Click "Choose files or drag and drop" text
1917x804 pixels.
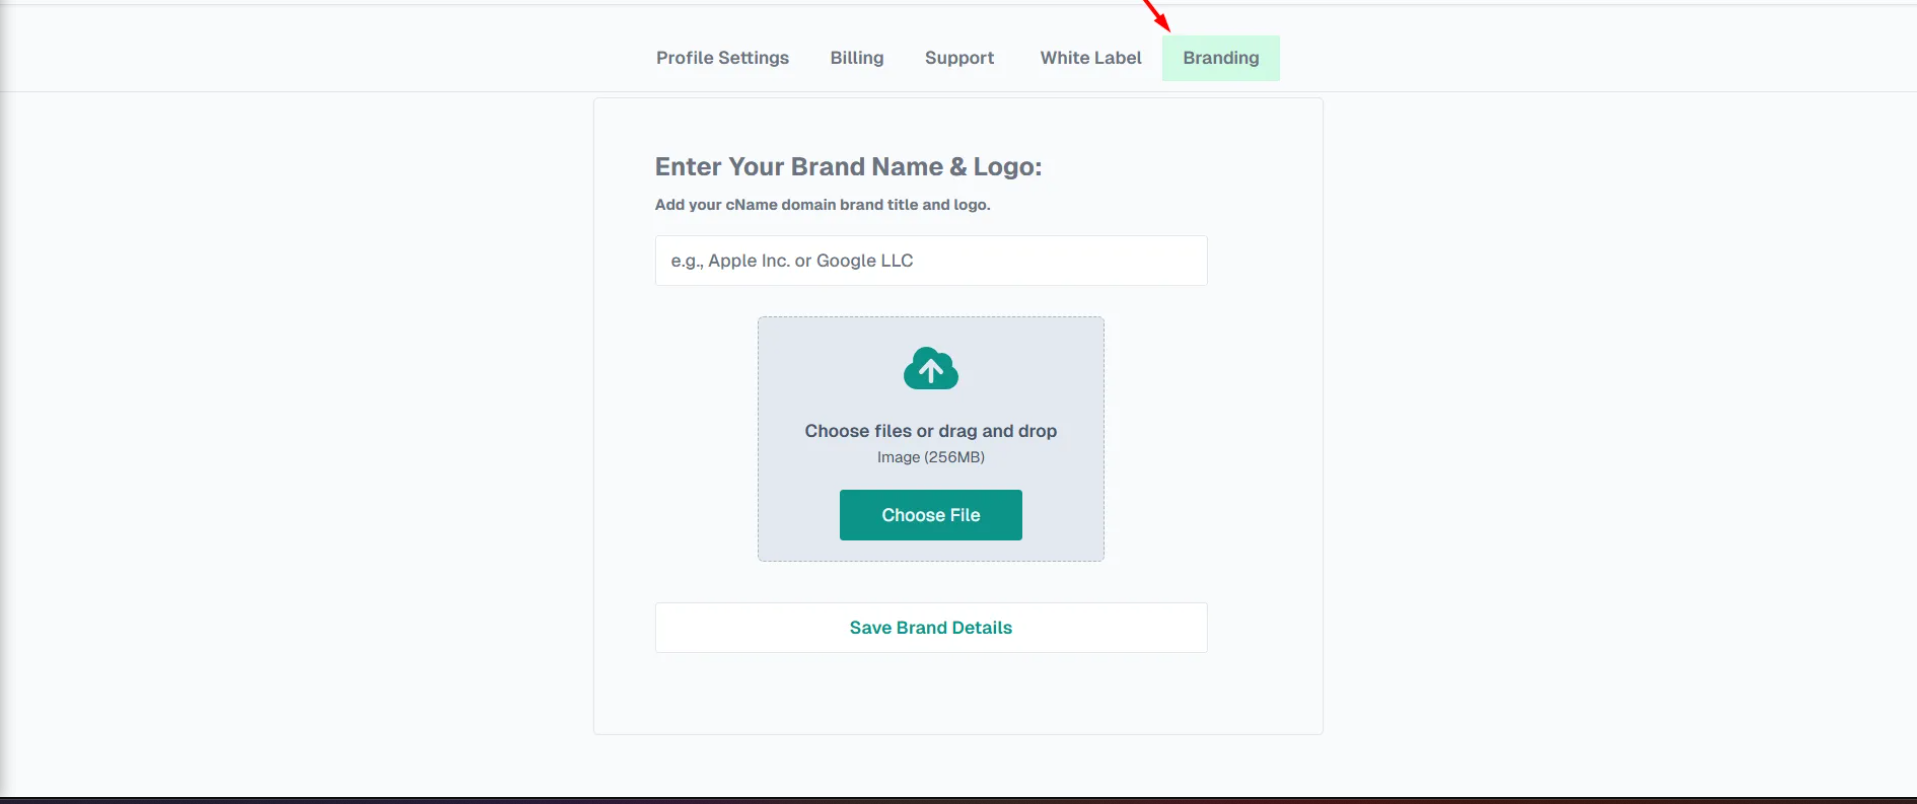coord(930,431)
